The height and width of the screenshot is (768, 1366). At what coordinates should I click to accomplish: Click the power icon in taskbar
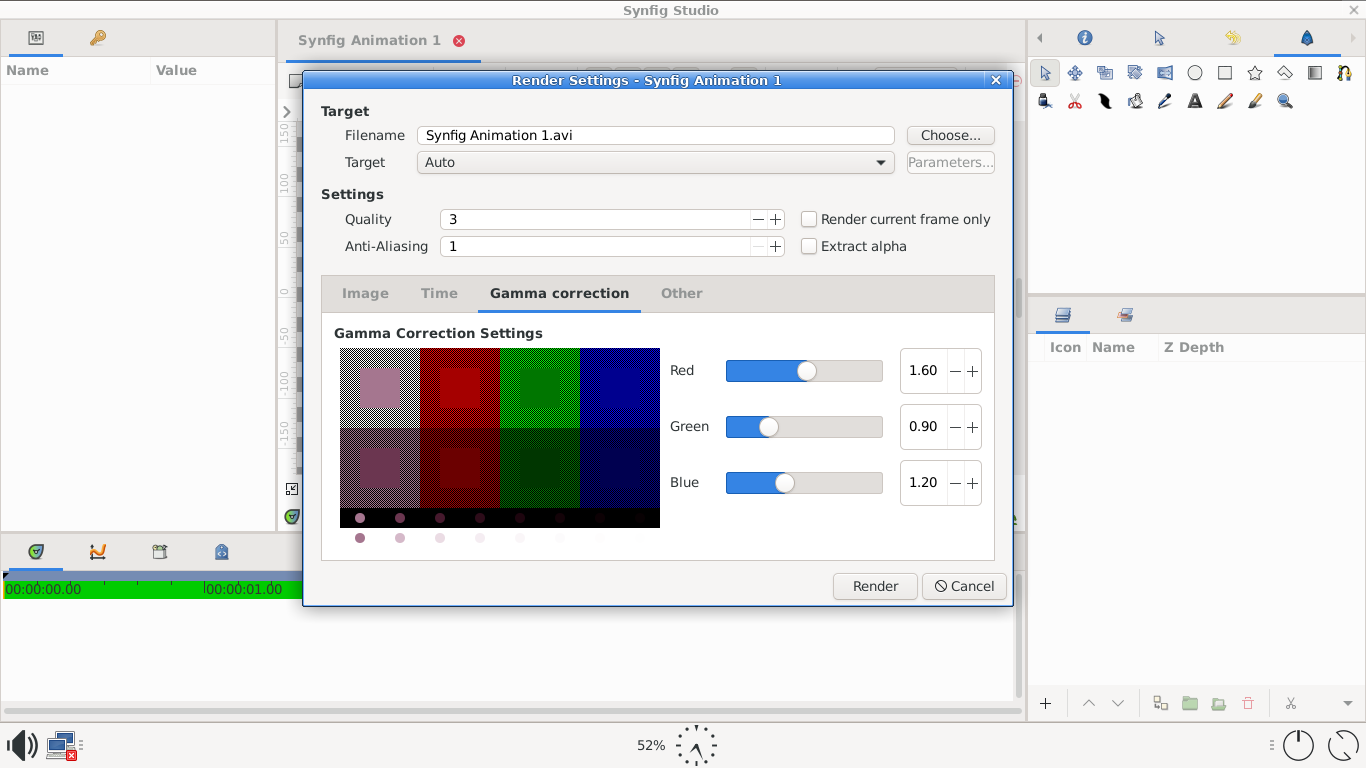tap(1298, 745)
